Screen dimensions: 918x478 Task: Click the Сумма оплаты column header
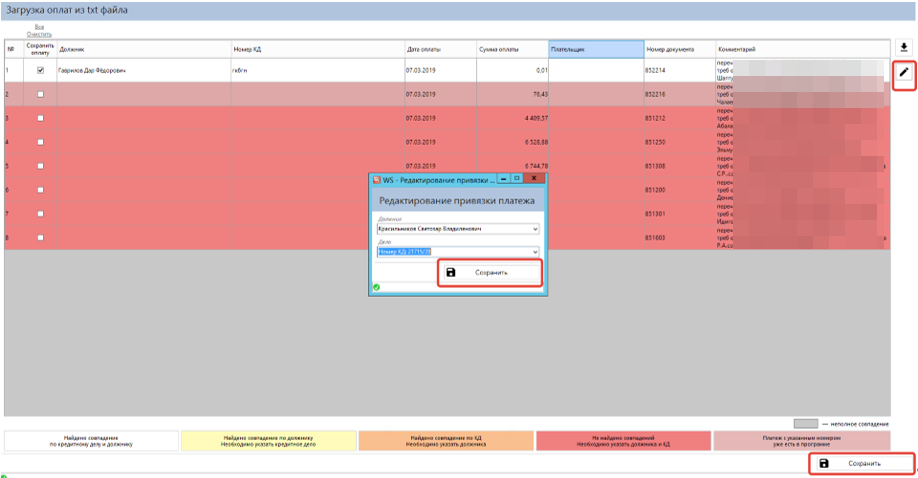click(512, 49)
